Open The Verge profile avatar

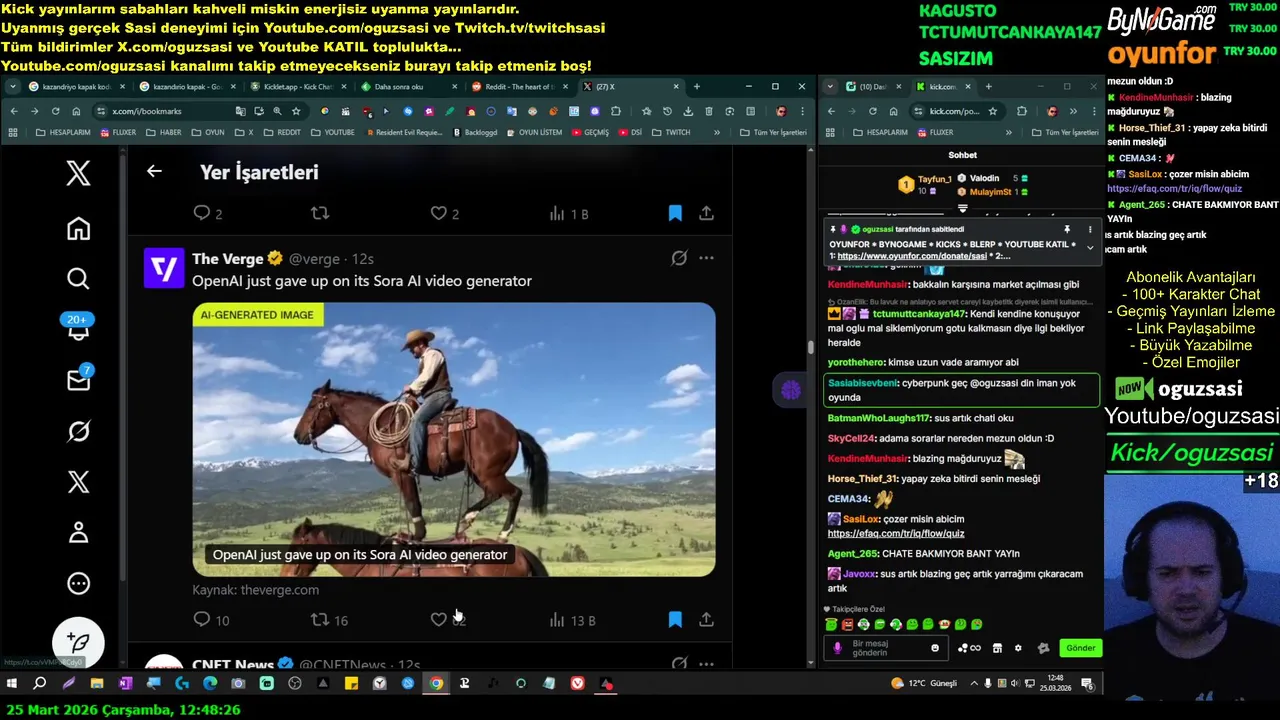[x=164, y=268]
